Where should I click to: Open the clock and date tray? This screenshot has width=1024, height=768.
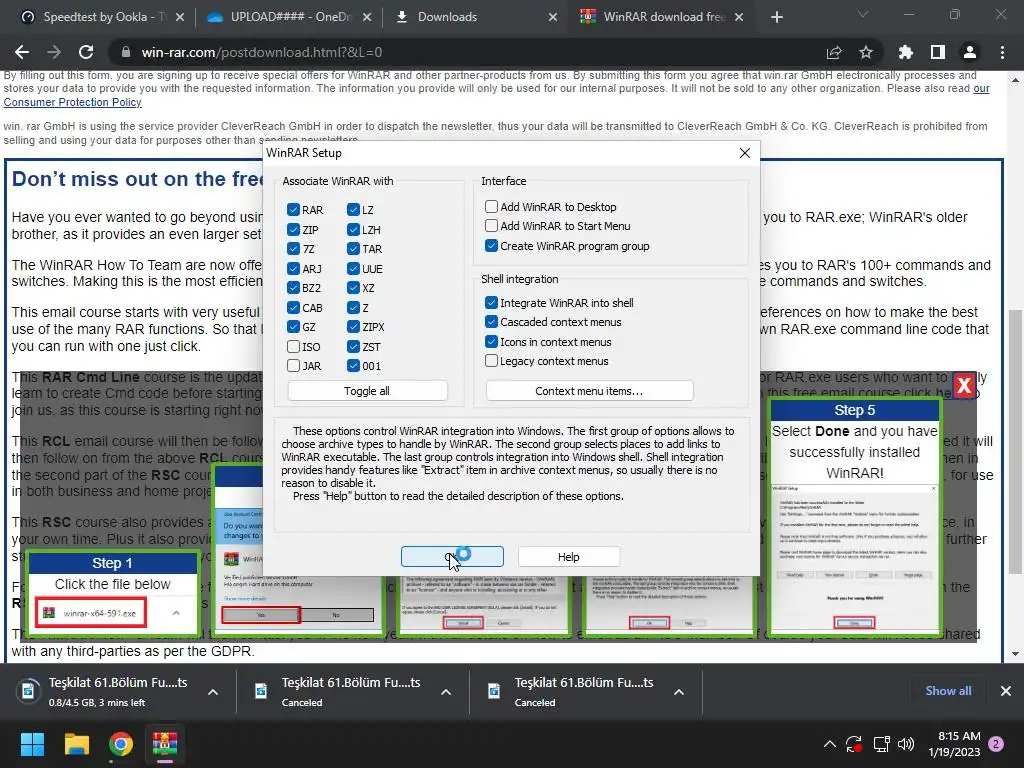pyautogui.click(x=954, y=744)
